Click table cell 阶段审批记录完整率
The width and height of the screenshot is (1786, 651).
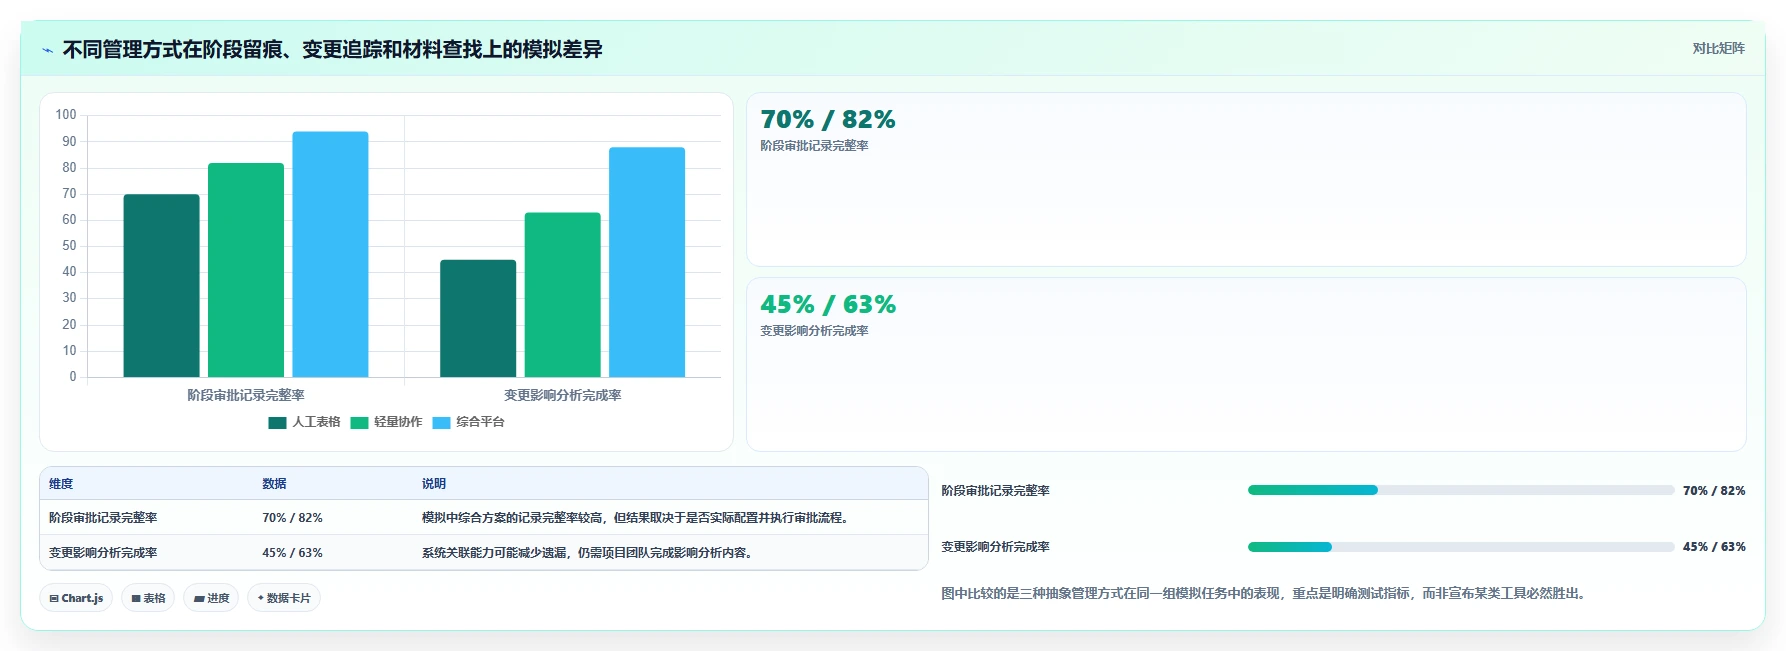click(103, 518)
